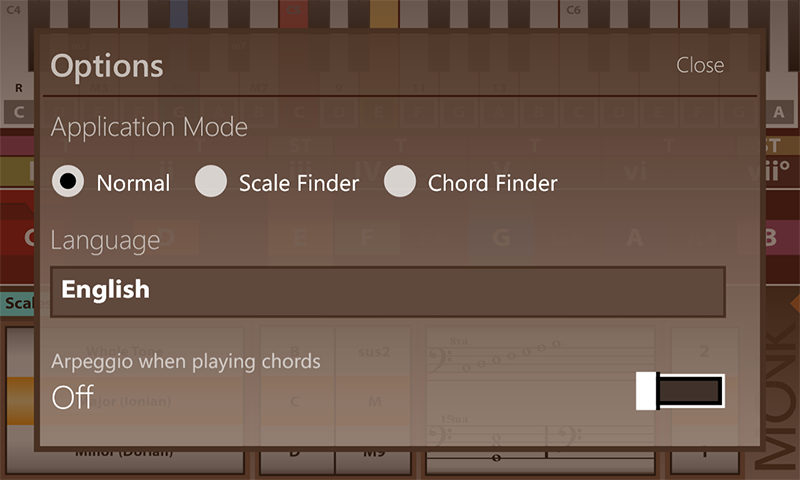Tap the red B note button

769,238
